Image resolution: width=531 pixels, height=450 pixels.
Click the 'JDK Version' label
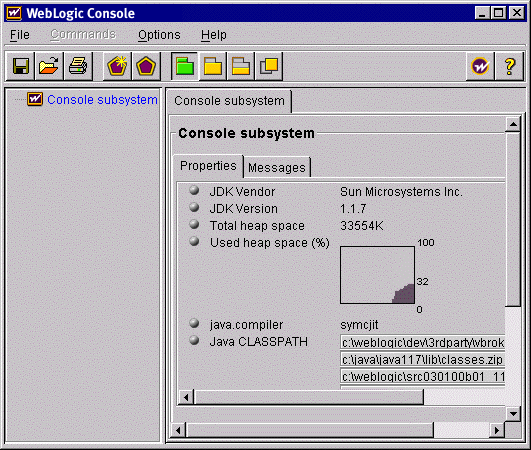click(243, 209)
